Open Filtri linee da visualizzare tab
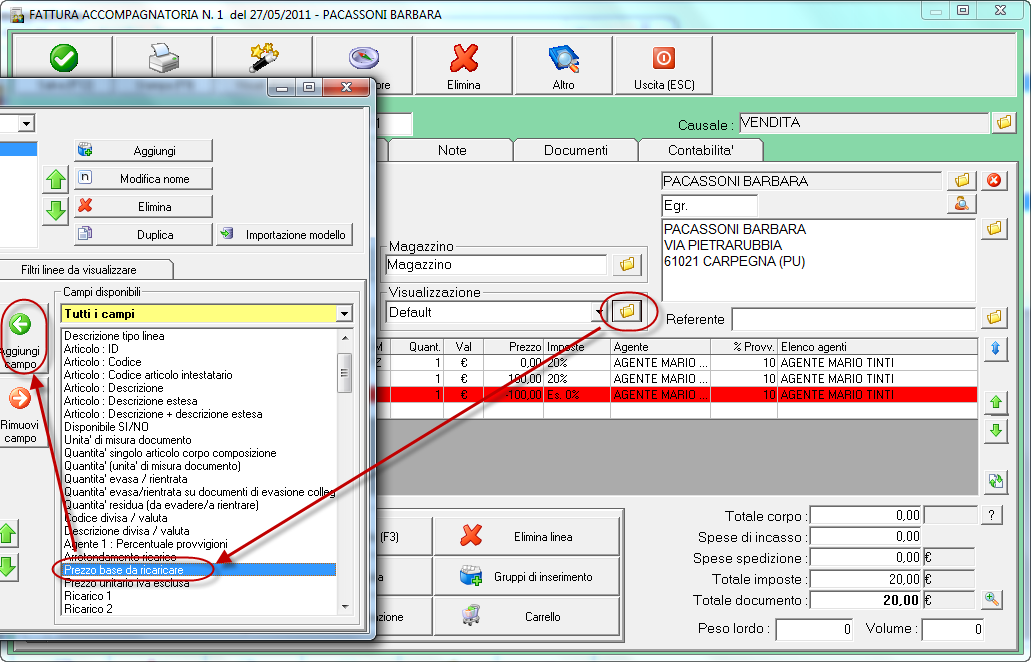 79,270
